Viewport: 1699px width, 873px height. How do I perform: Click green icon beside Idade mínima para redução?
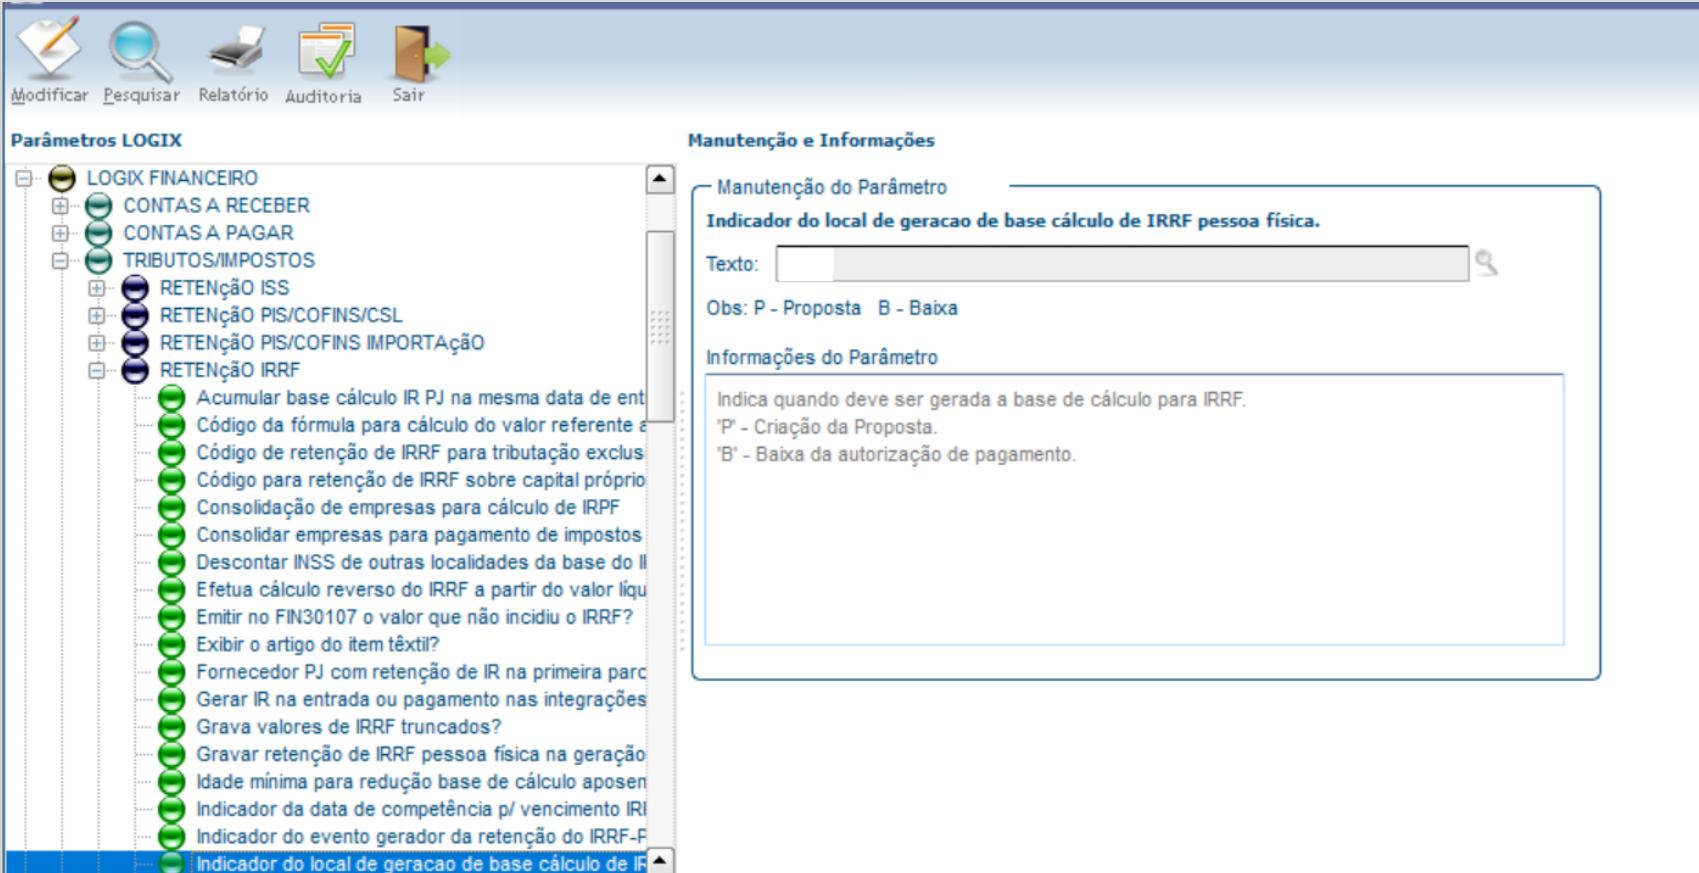pyautogui.click(x=172, y=782)
